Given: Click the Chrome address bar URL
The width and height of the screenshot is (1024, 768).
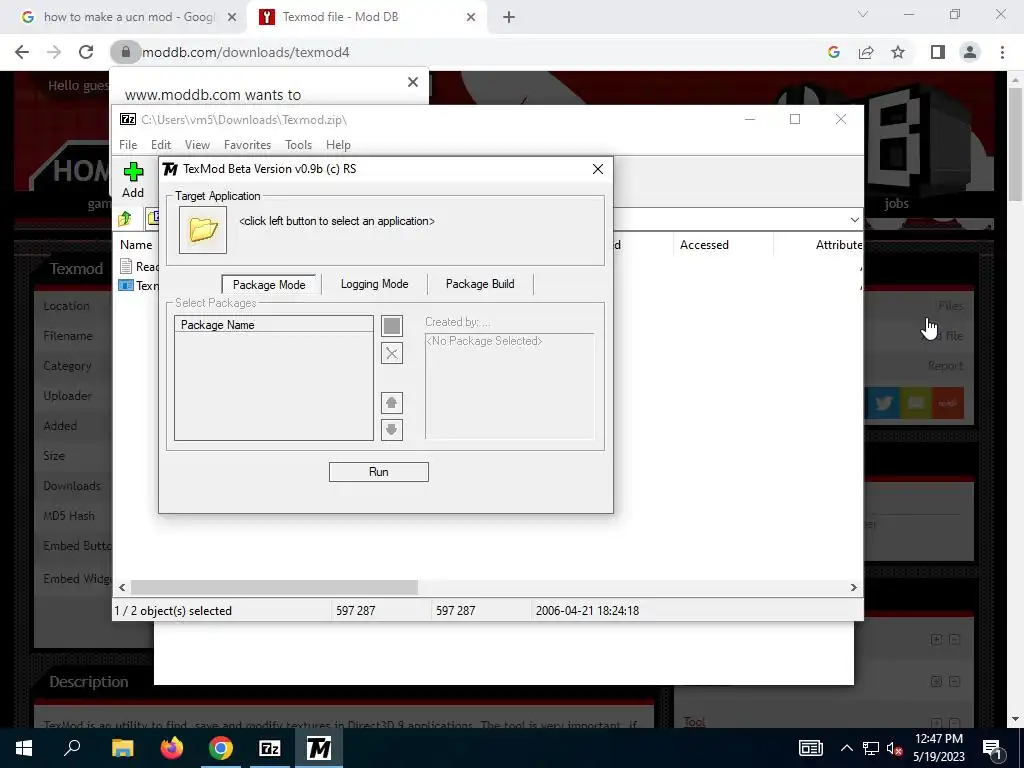Looking at the screenshot, I should [x=246, y=52].
